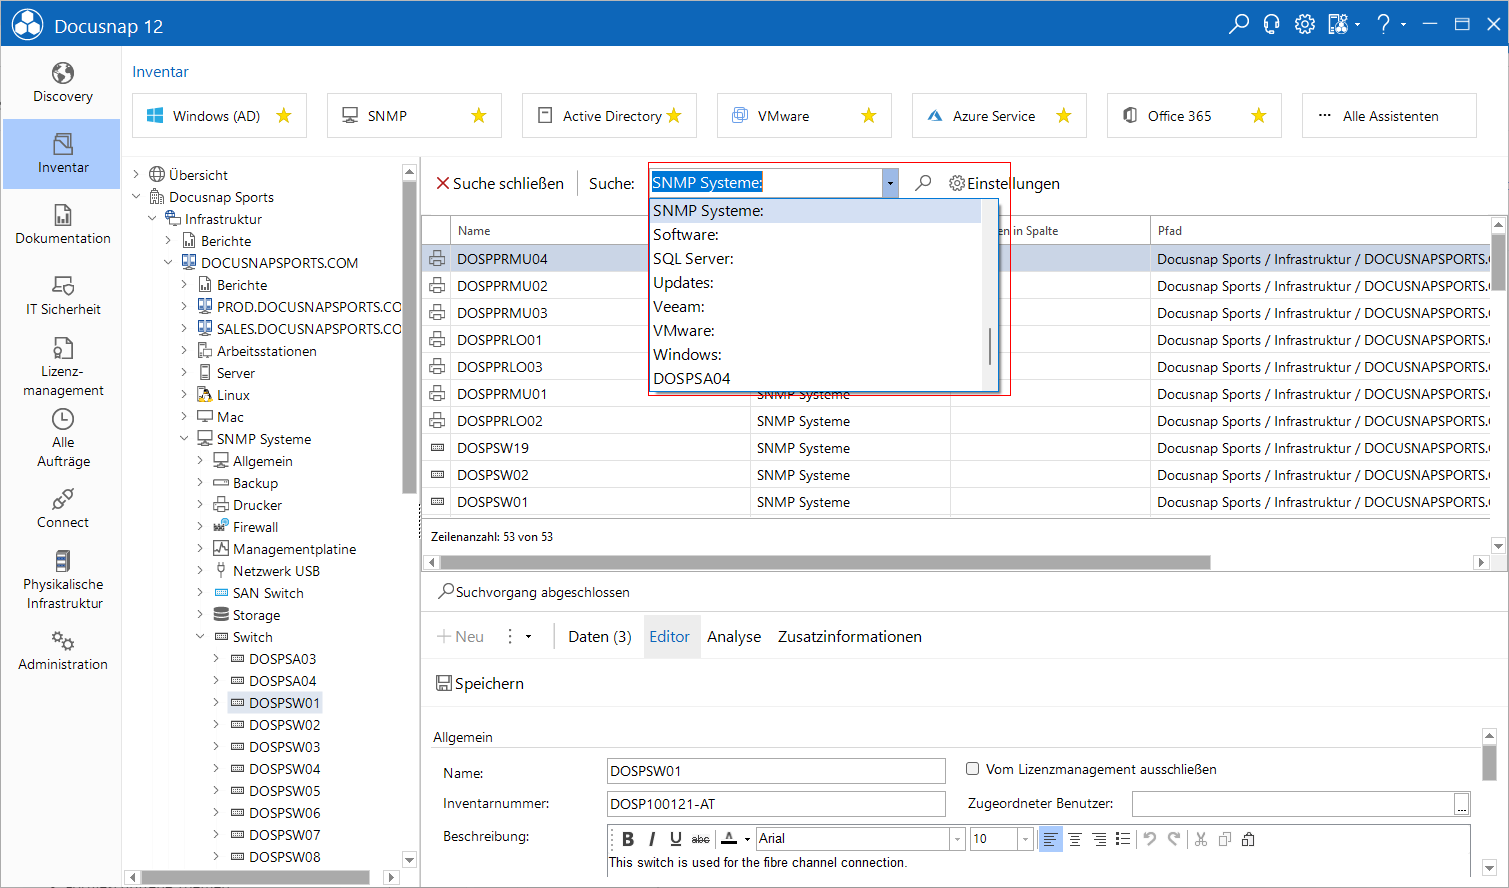
Task: Open the Connect module in the sidebar
Action: coord(62,509)
